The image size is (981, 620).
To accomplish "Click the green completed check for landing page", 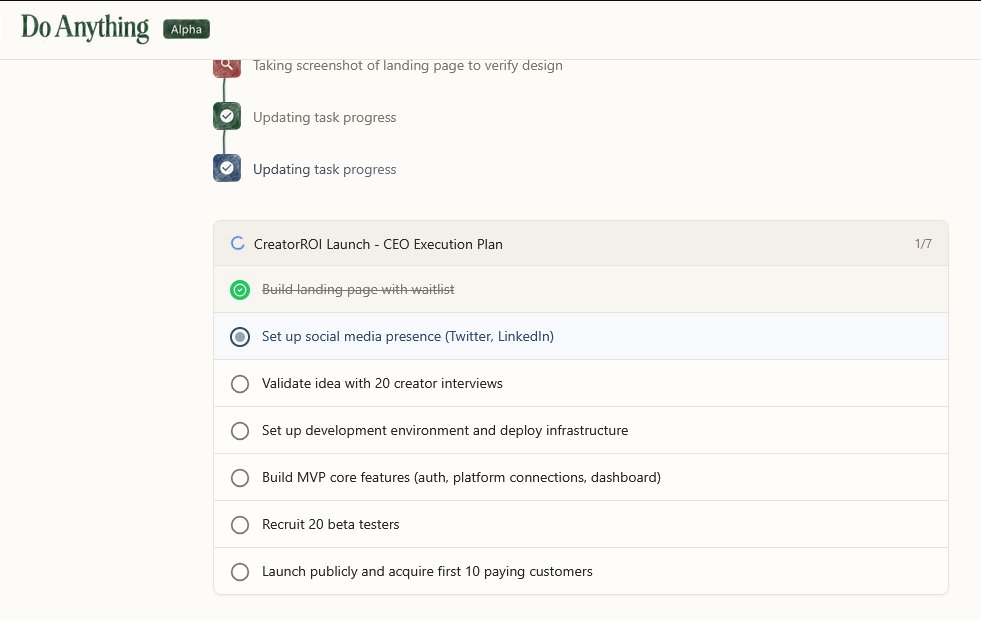I will (240, 290).
